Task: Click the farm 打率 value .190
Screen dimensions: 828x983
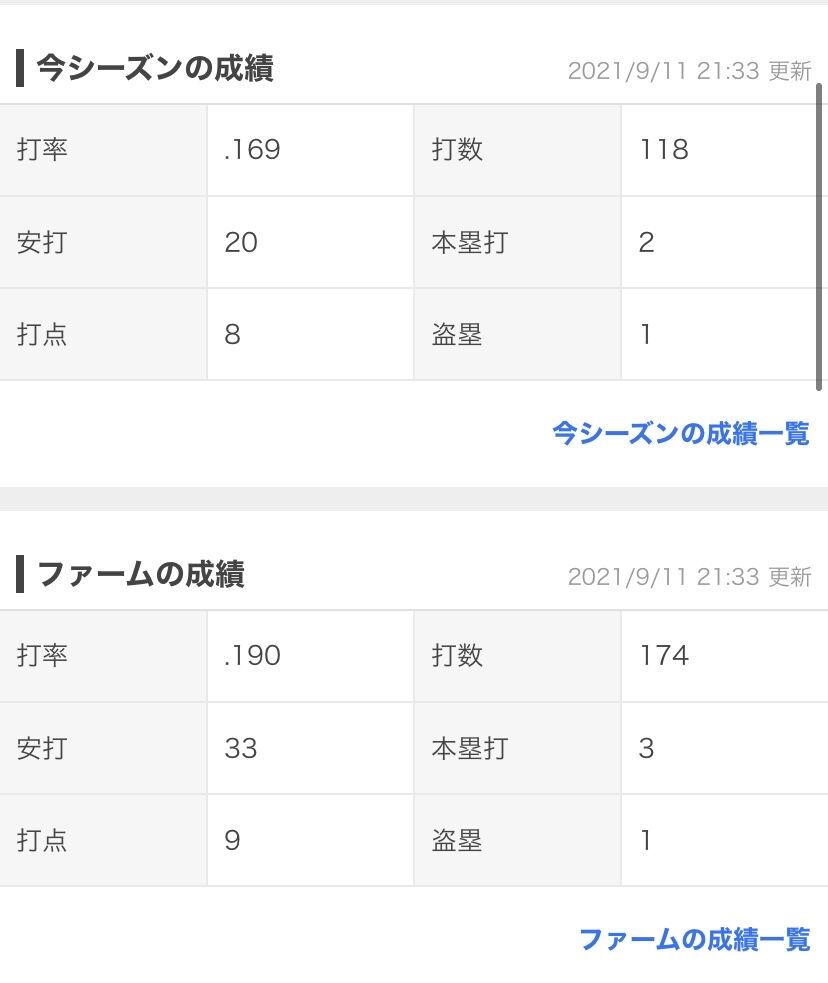Action: click(252, 656)
